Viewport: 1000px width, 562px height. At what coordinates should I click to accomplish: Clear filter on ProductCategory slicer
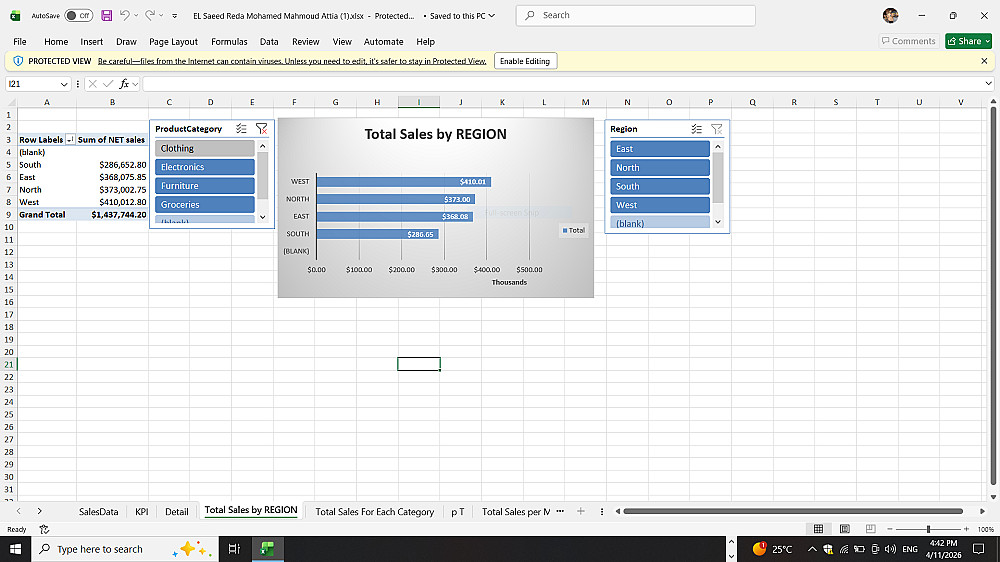261,129
